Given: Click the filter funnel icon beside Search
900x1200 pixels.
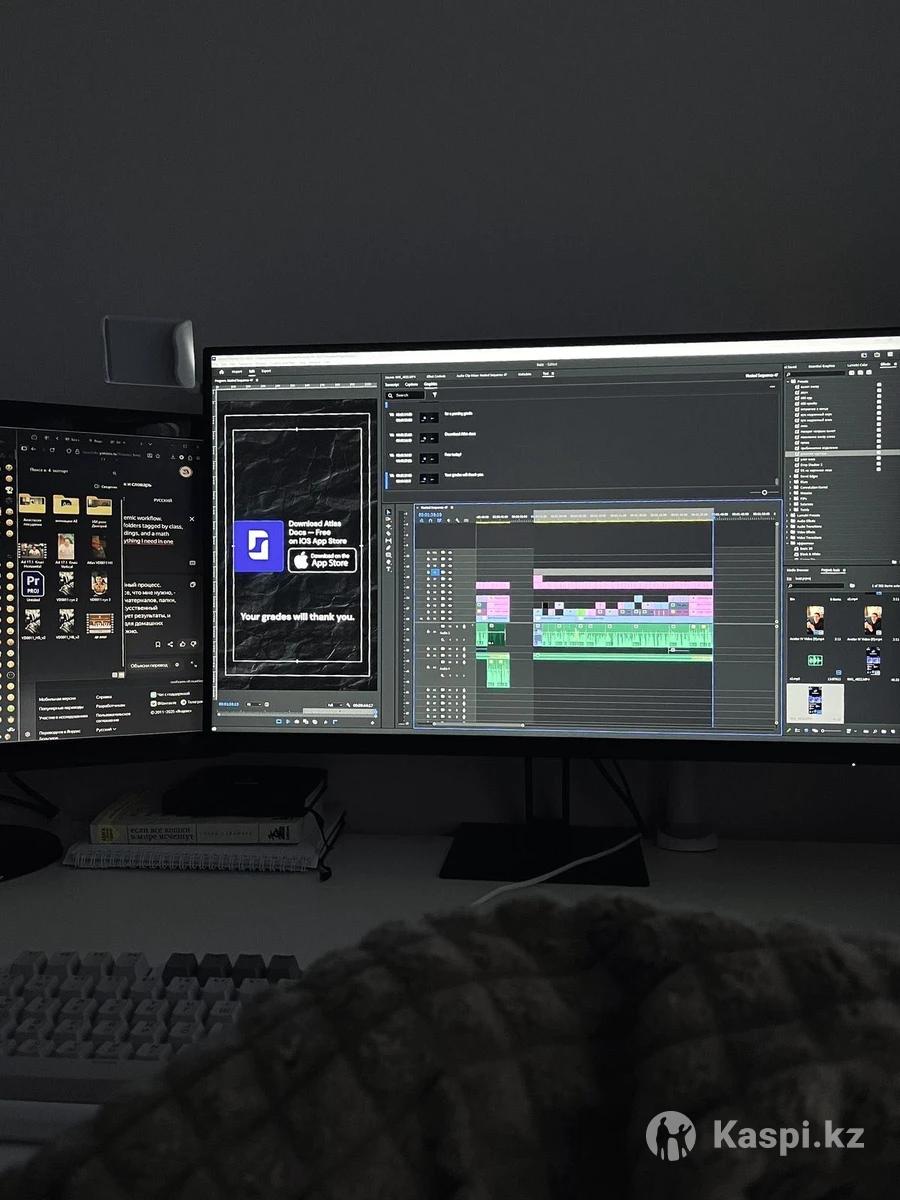Looking at the screenshot, I should pos(434,395).
